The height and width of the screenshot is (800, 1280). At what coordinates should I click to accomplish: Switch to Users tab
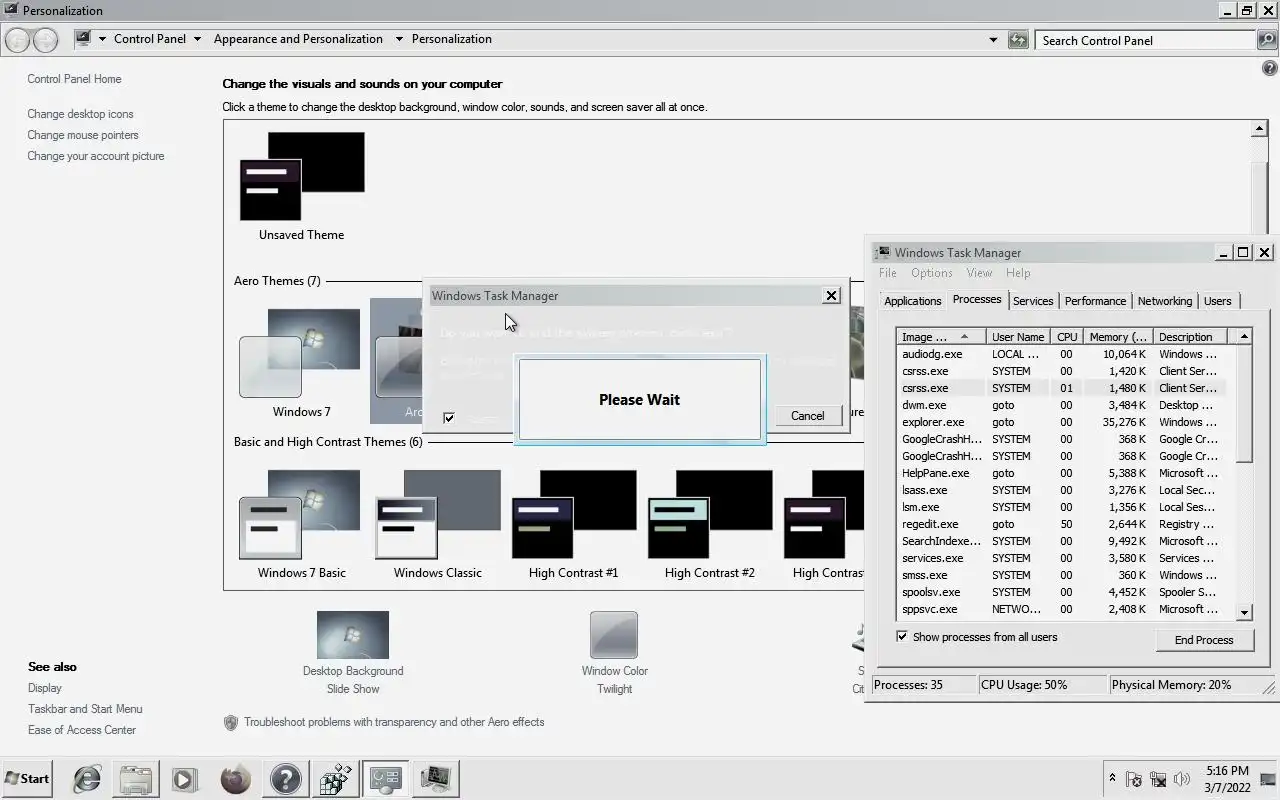[1218, 301]
